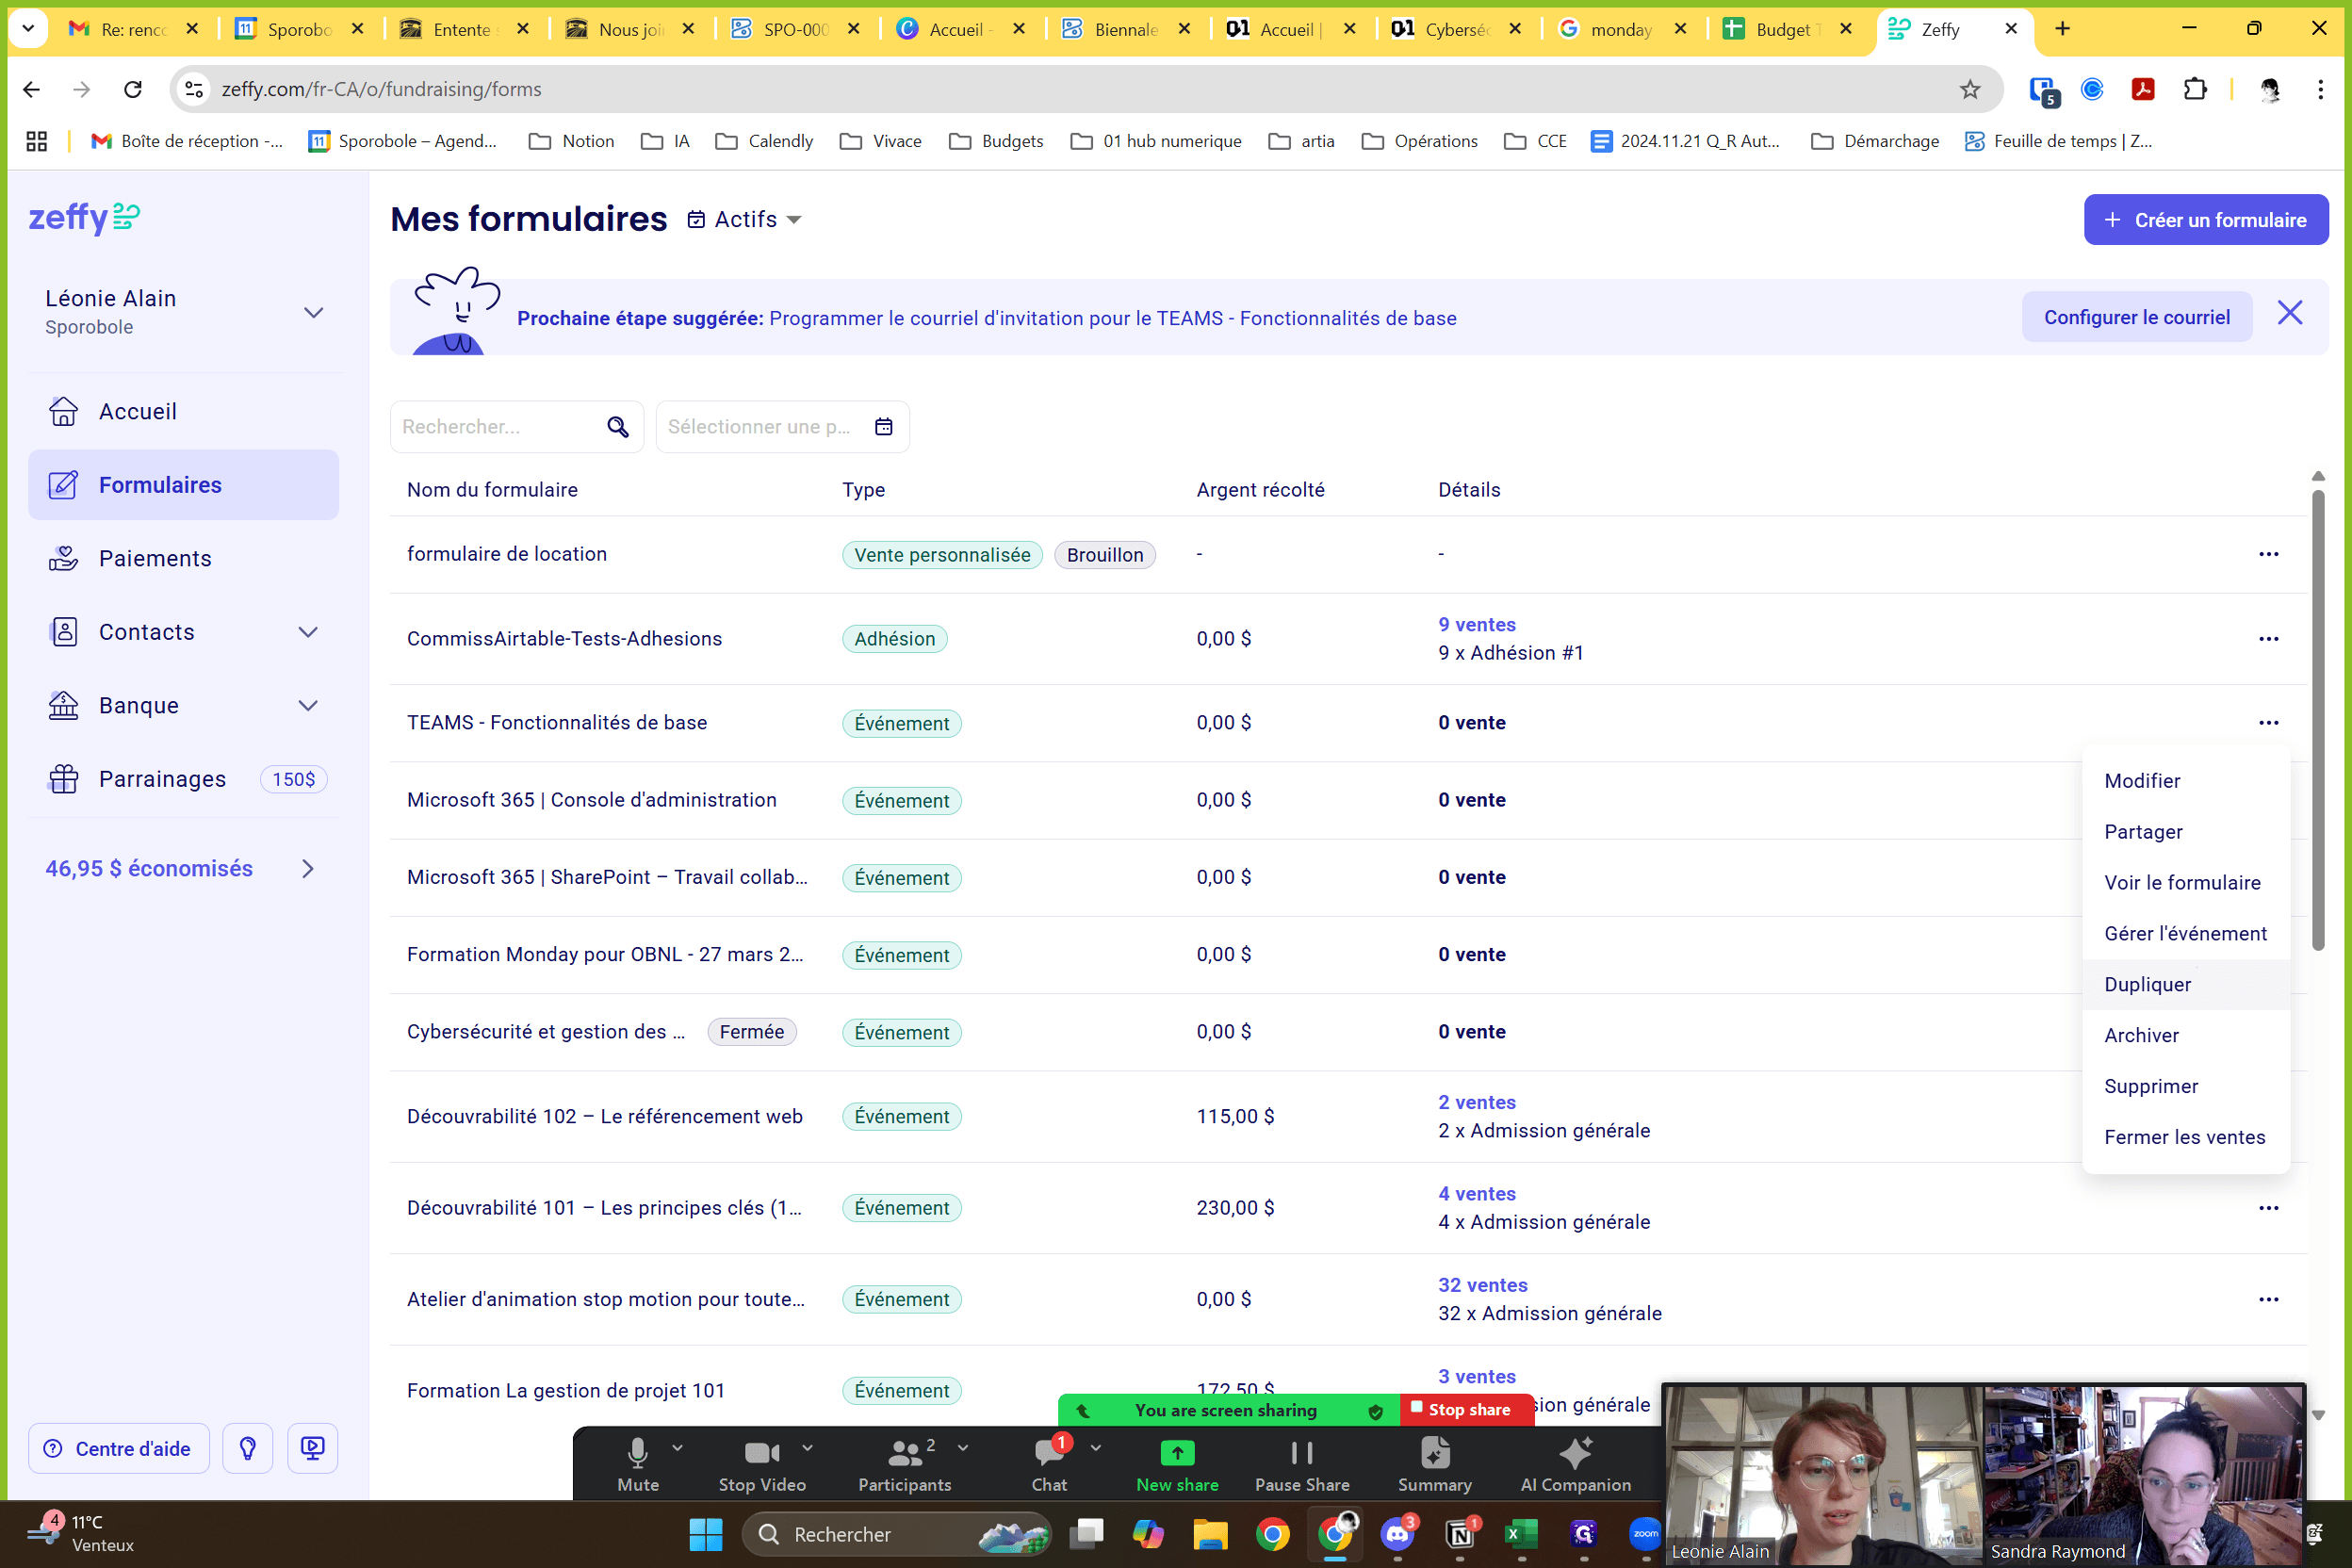
Task: Stop video in Zoom toolbar
Action: (x=762, y=1464)
